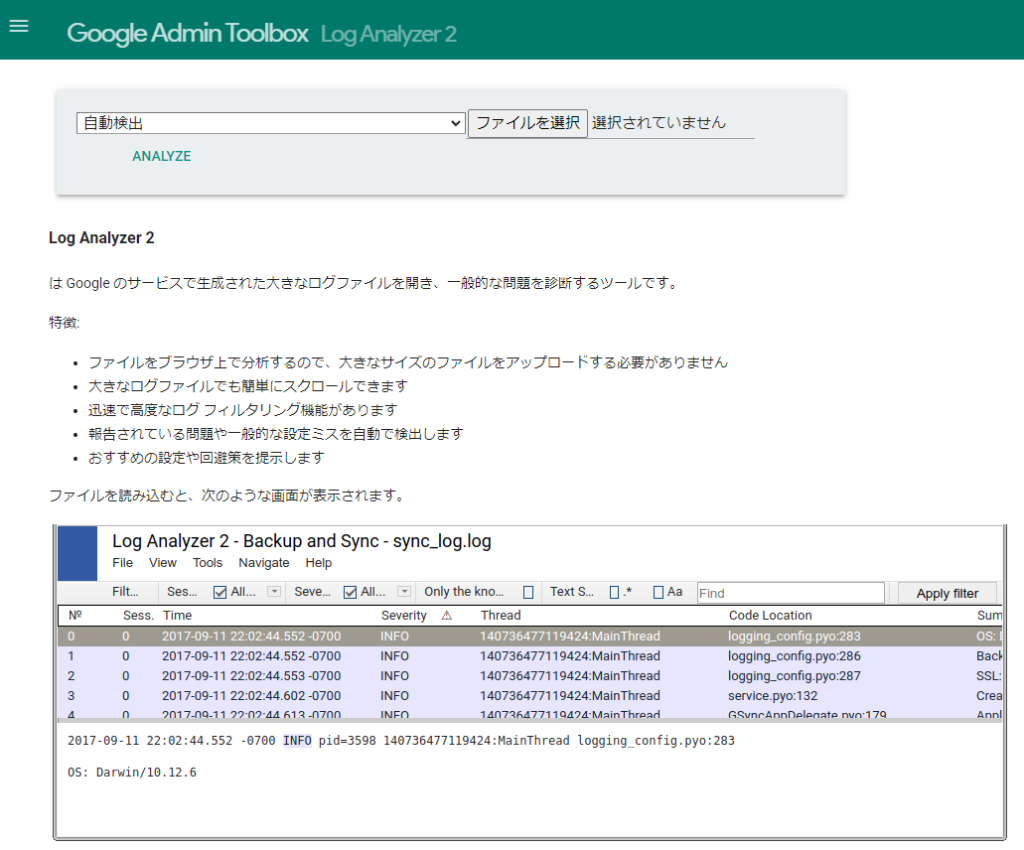Click inside the Find text field

[790, 591]
